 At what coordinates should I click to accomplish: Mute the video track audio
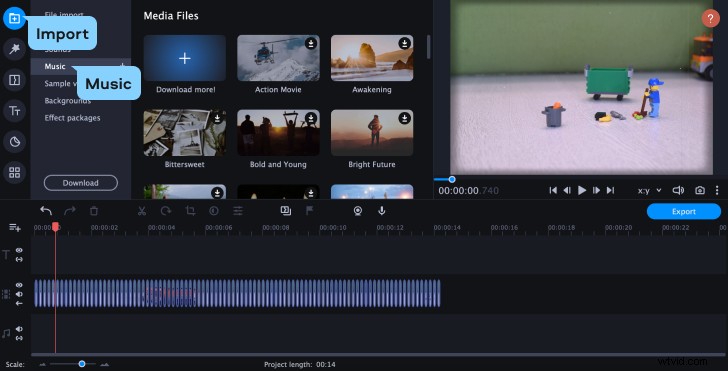(x=19, y=294)
